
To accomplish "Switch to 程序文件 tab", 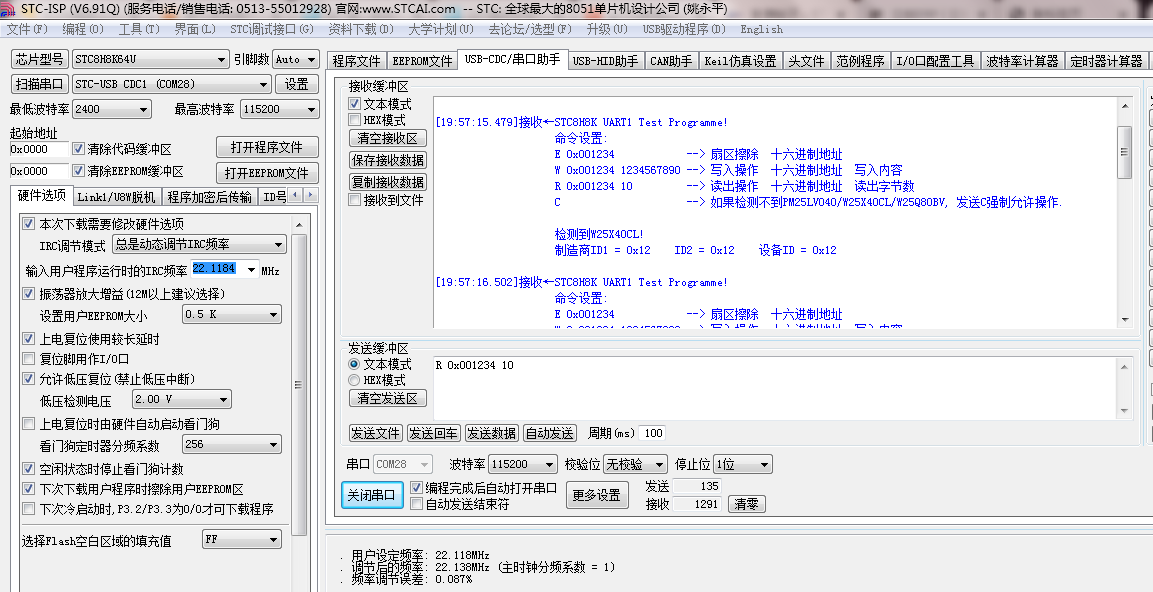I will pos(356,61).
